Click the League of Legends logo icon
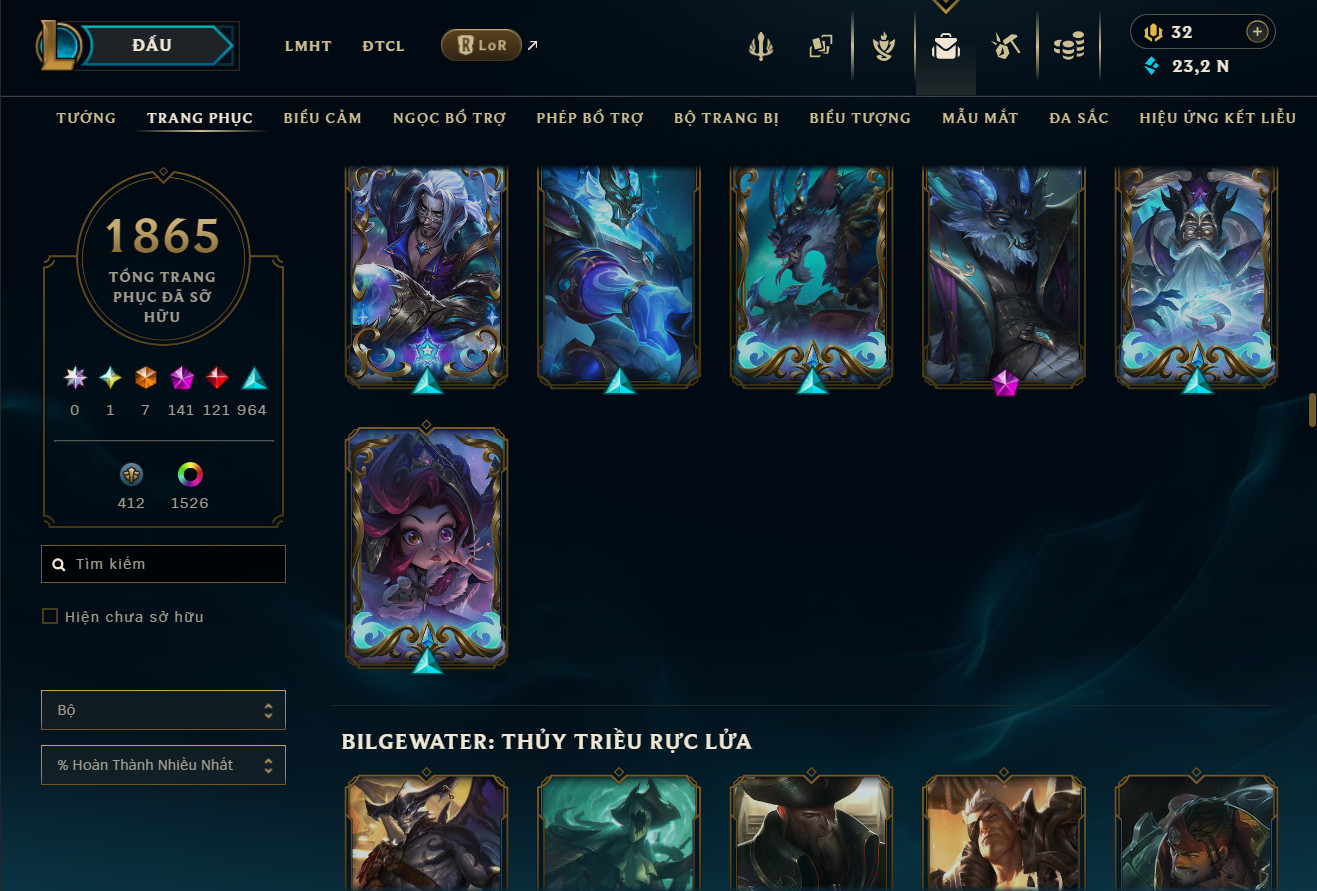 pyautogui.click(x=57, y=45)
